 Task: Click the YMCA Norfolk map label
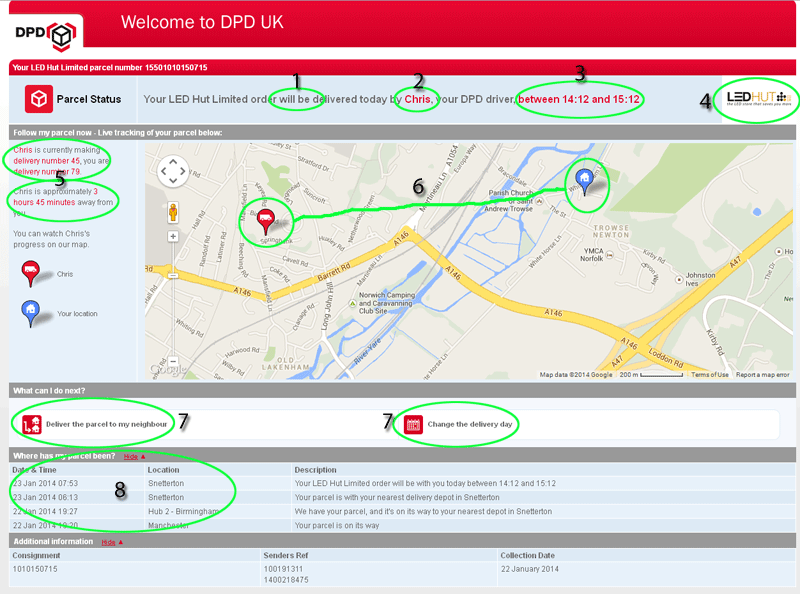tap(592, 255)
